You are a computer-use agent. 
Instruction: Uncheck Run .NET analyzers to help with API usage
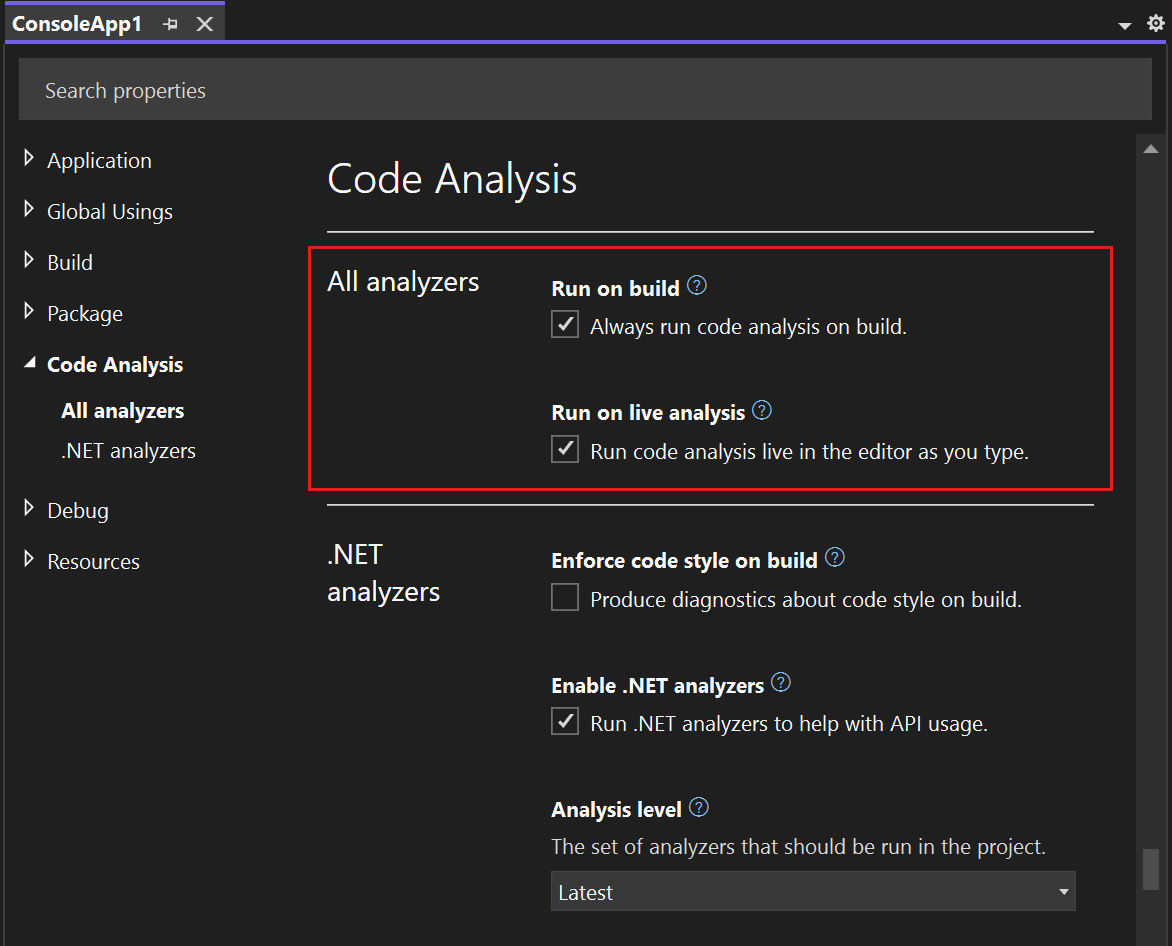coord(565,721)
